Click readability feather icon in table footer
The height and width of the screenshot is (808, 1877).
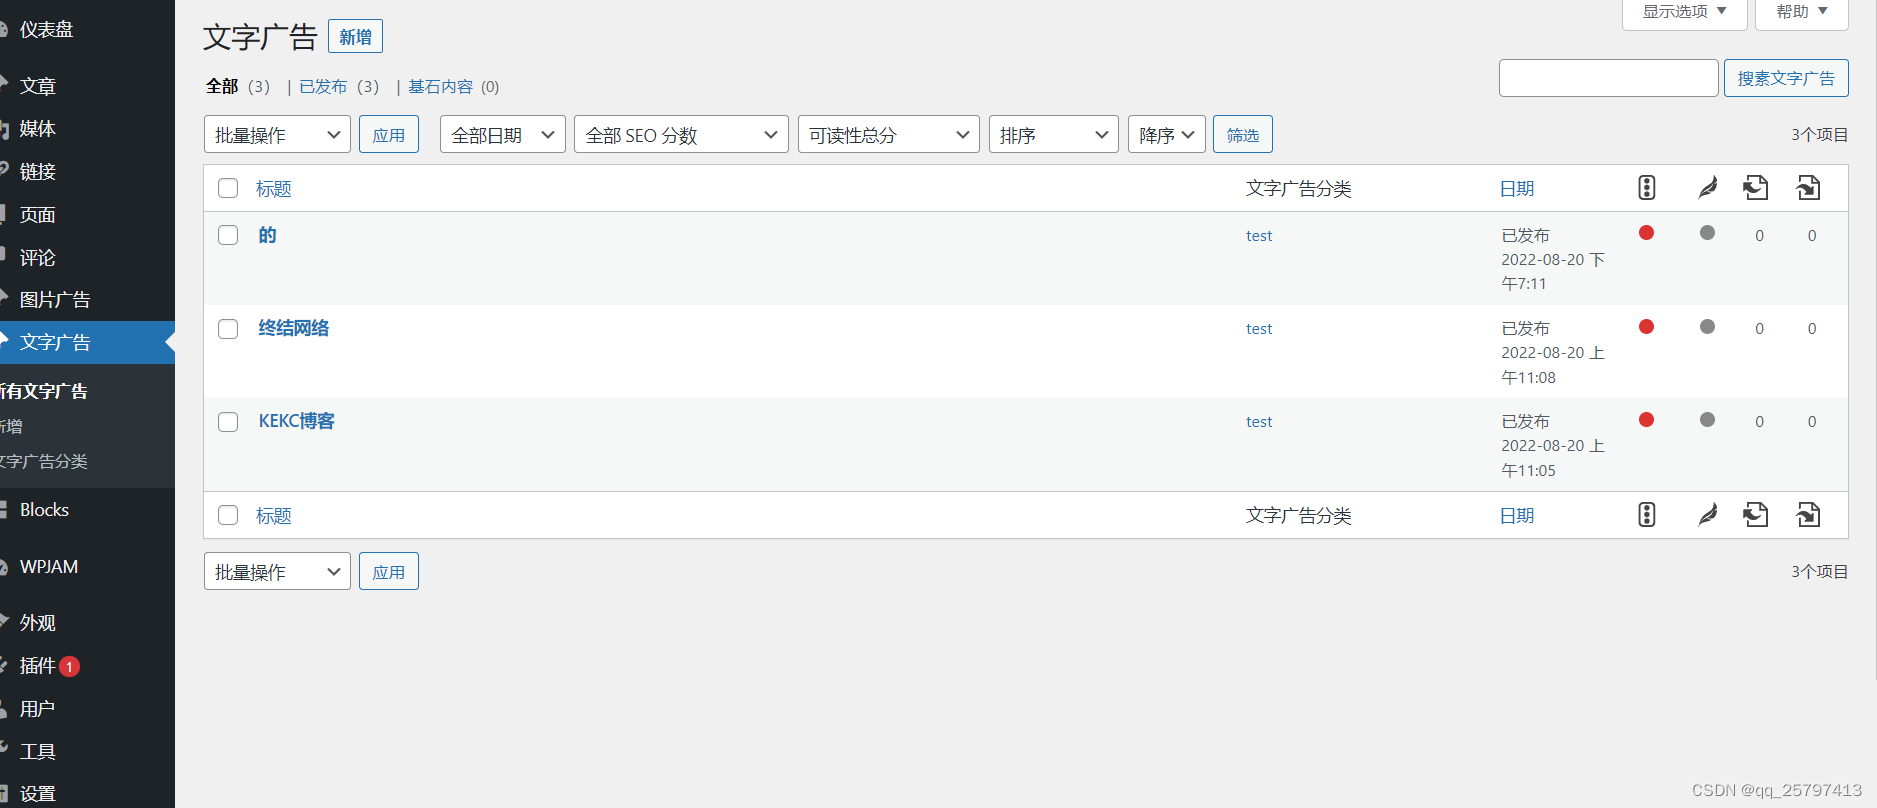1708,515
